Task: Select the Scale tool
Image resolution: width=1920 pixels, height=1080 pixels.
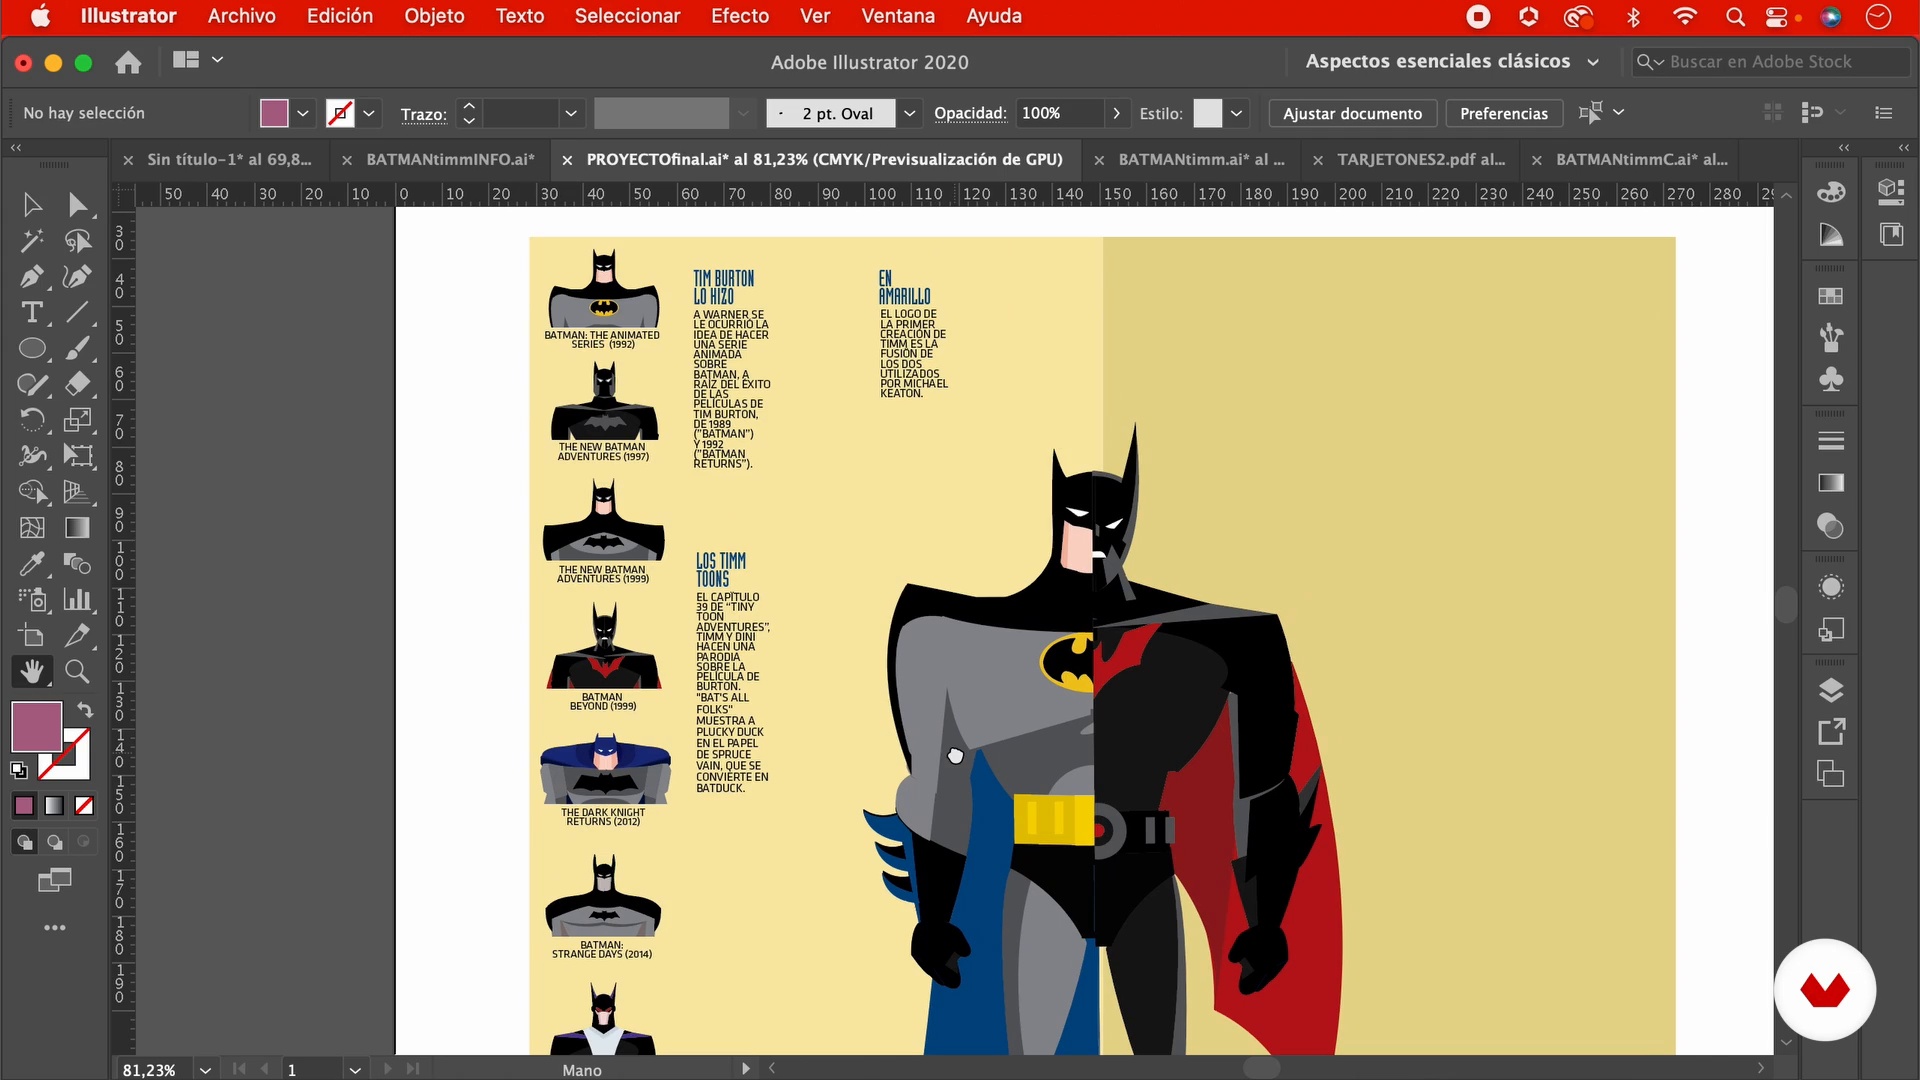Action: [x=78, y=420]
